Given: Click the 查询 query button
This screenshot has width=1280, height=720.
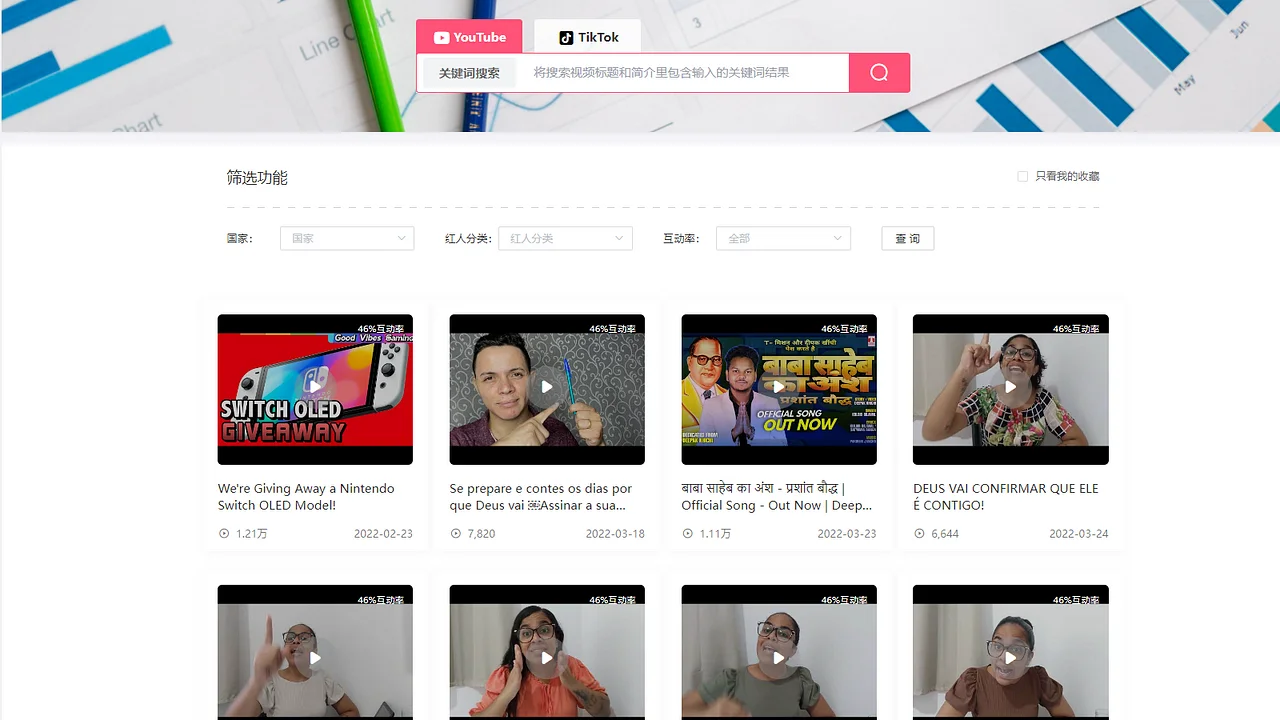Looking at the screenshot, I should tap(907, 238).
